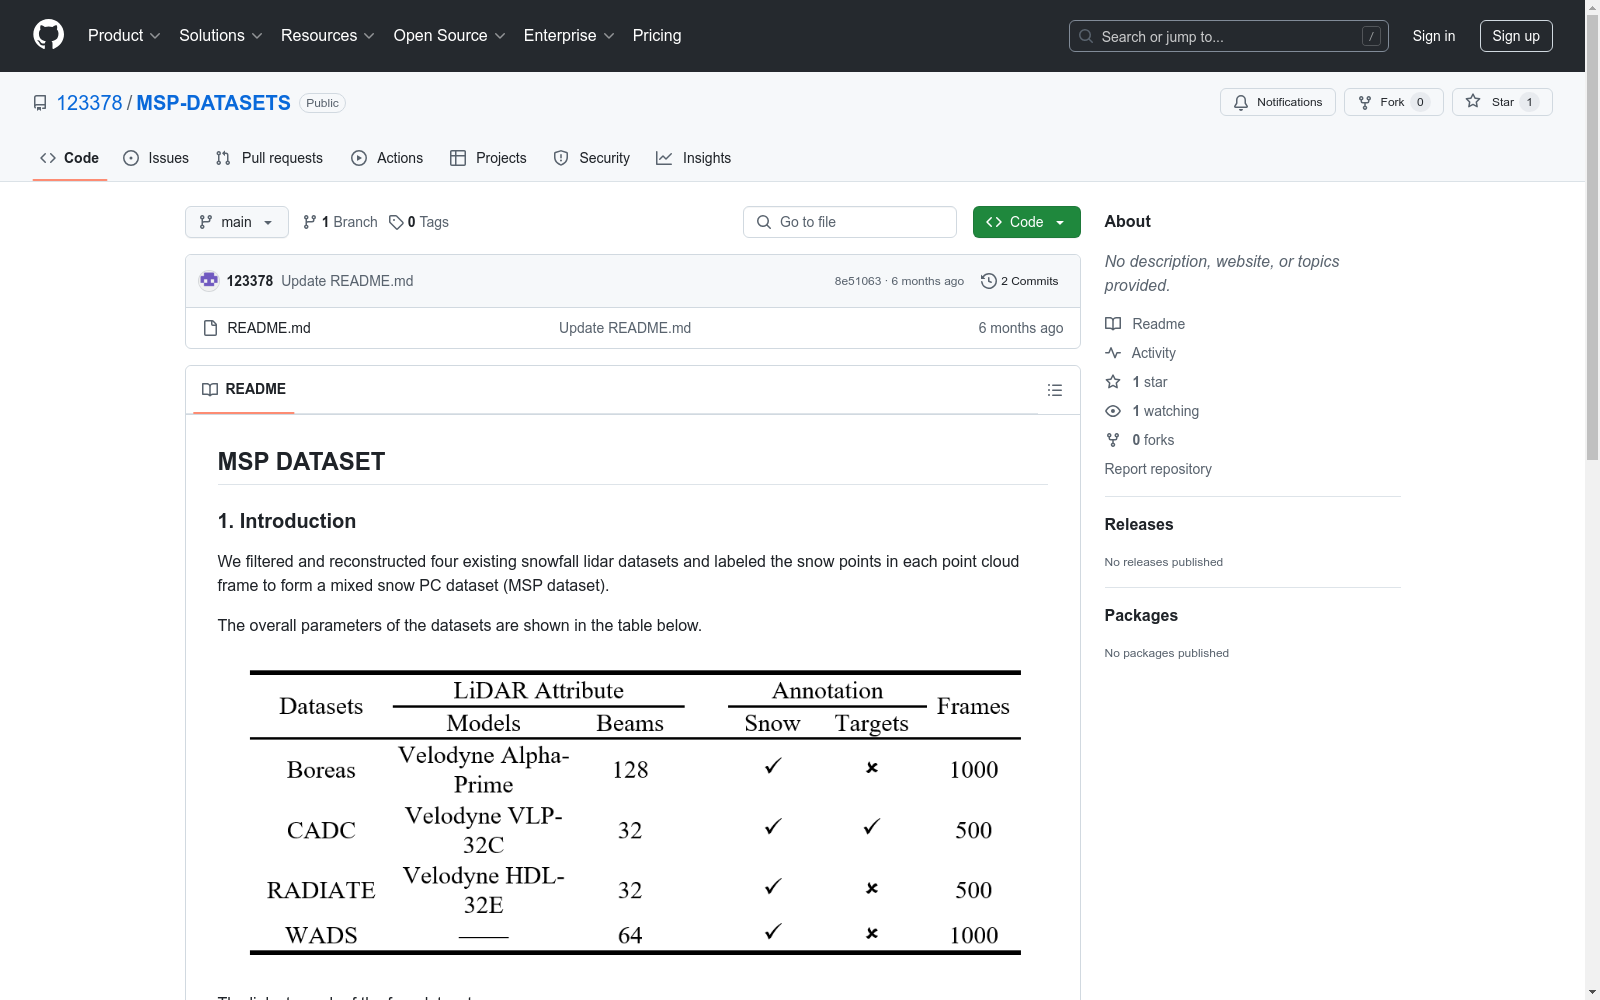Screen dimensions: 1600x1000
Task: Click the star icon beside 1 star
Action: click(x=1113, y=382)
